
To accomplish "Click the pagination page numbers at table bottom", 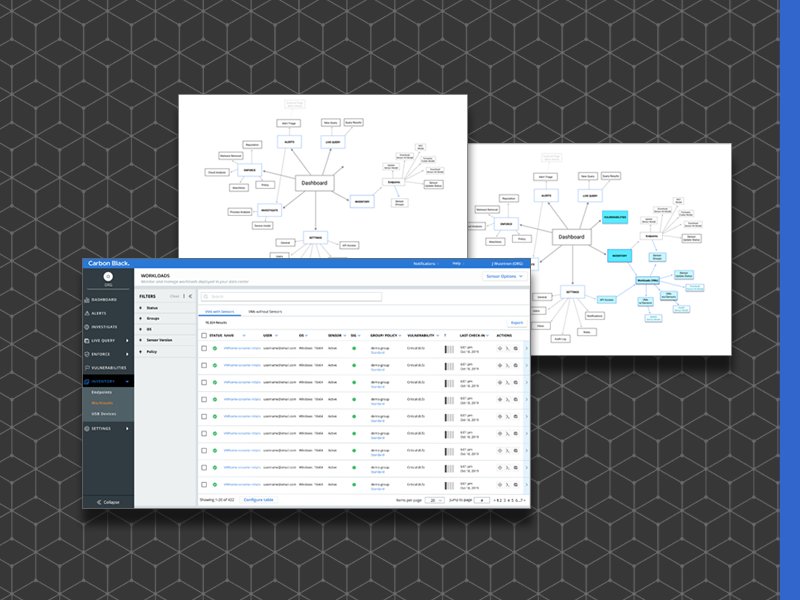I will point(510,501).
